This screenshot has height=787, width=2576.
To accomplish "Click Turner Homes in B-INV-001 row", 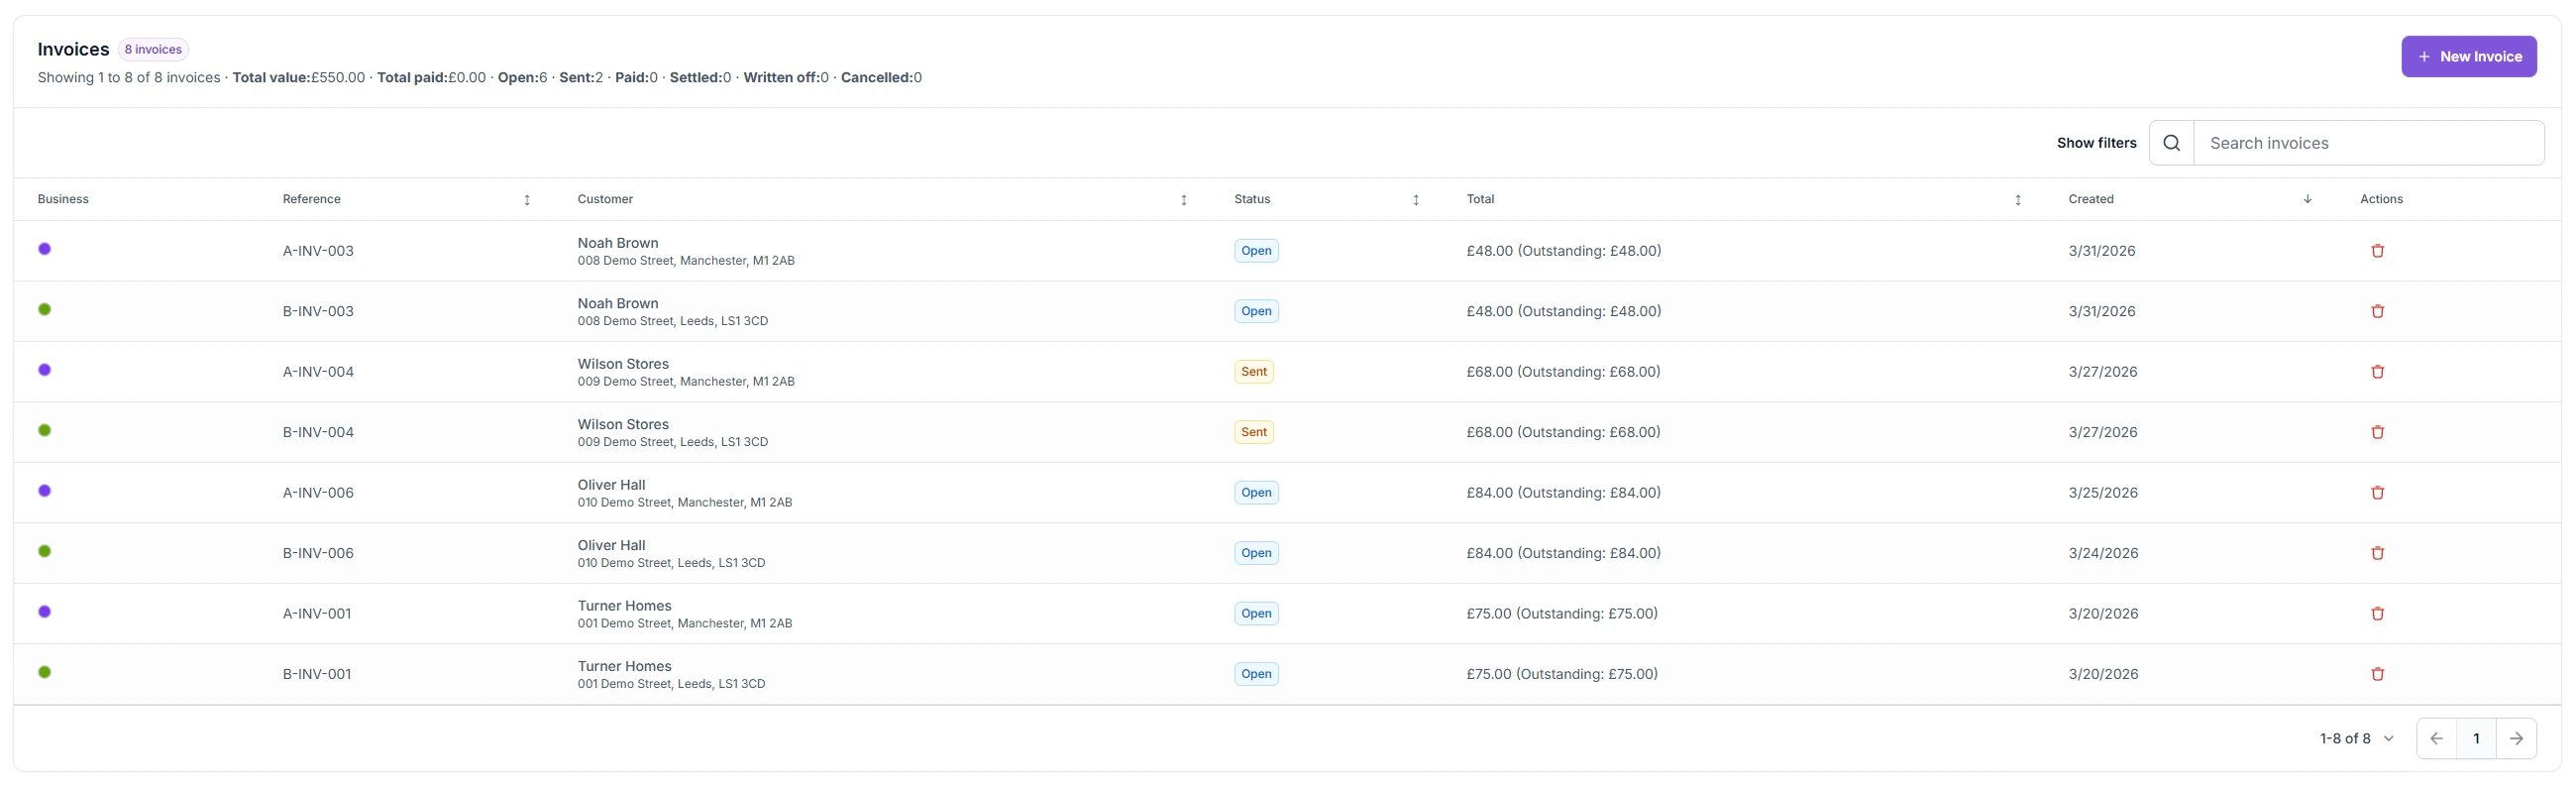I will click(x=624, y=666).
